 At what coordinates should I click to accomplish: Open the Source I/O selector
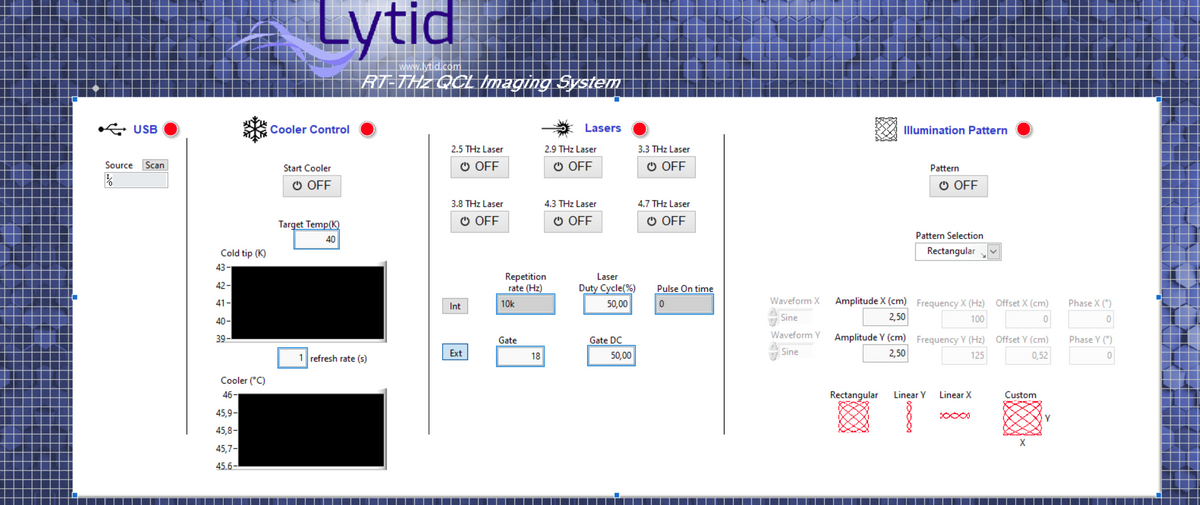coord(136,181)
